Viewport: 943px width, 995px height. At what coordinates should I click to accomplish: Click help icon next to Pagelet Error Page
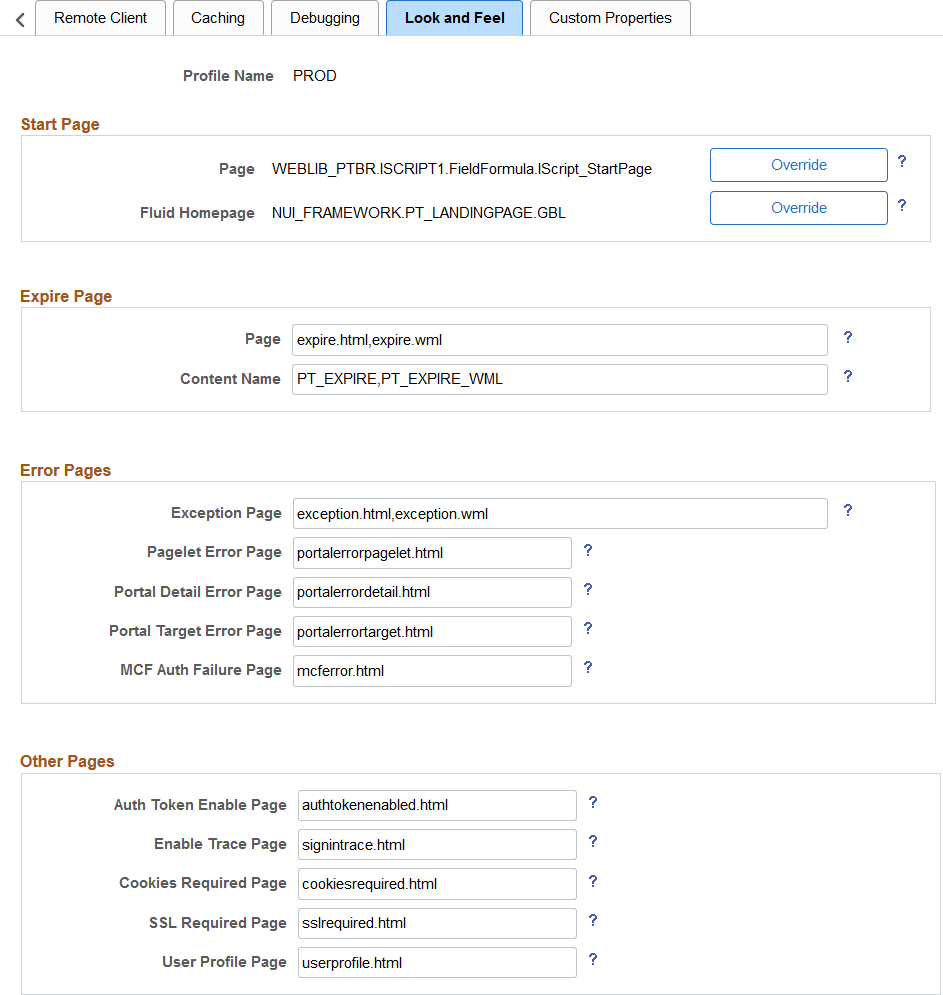pos(588,550)
